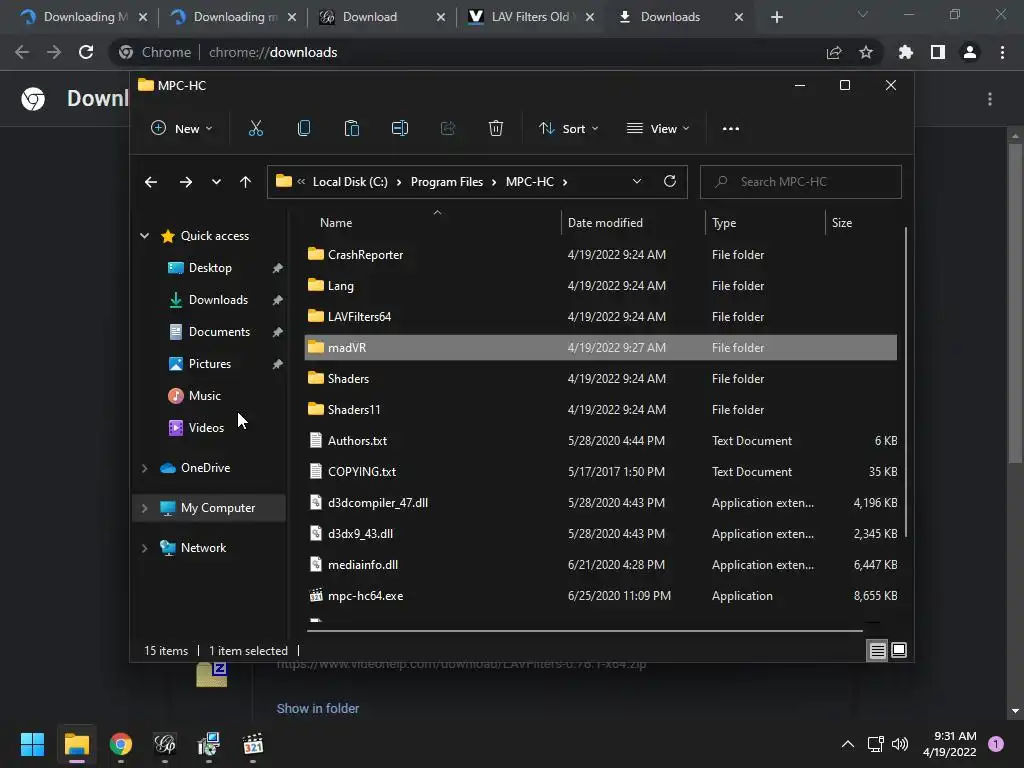Click the volume speaker tray icon
The width and height of the screenshot is (1024, 768).
900,744
